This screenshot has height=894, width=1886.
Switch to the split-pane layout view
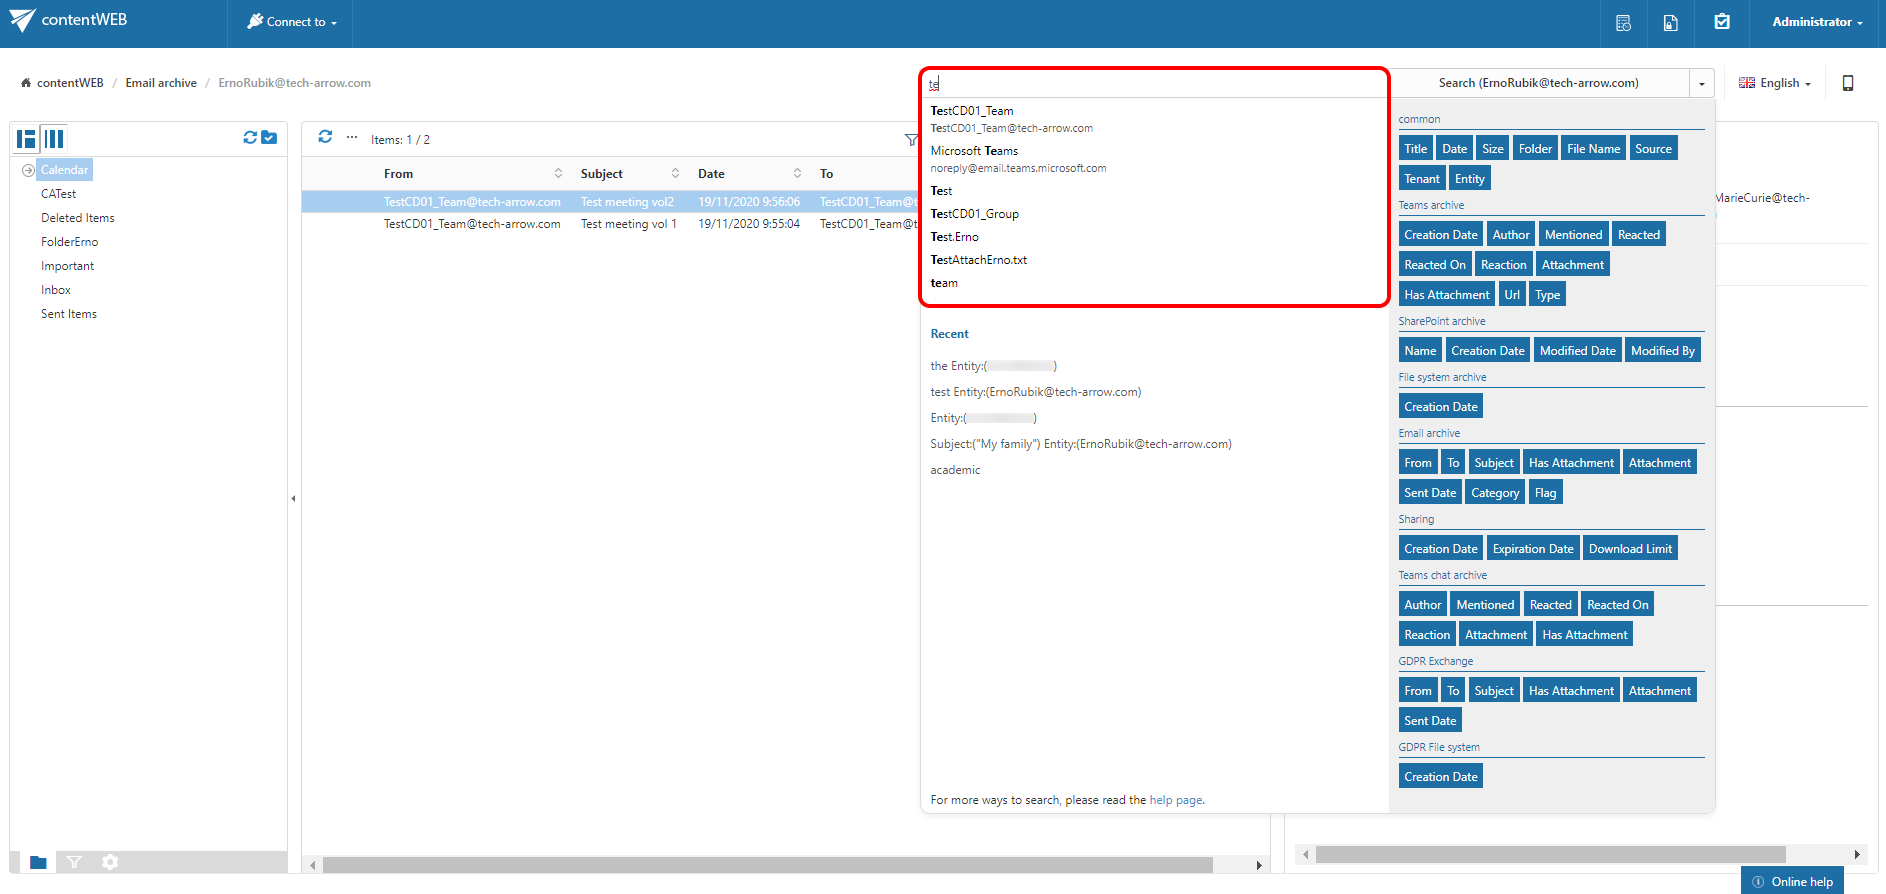coord(26,139)
